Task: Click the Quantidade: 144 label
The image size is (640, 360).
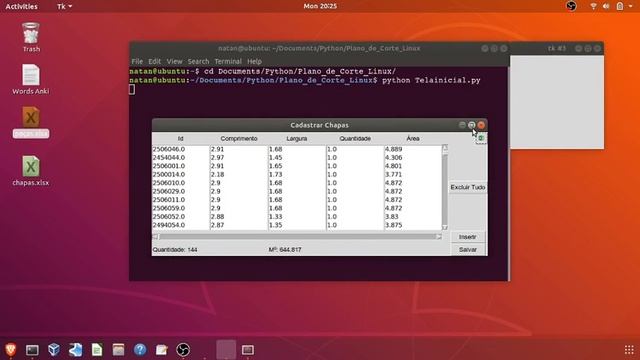Action: [175, 249]
